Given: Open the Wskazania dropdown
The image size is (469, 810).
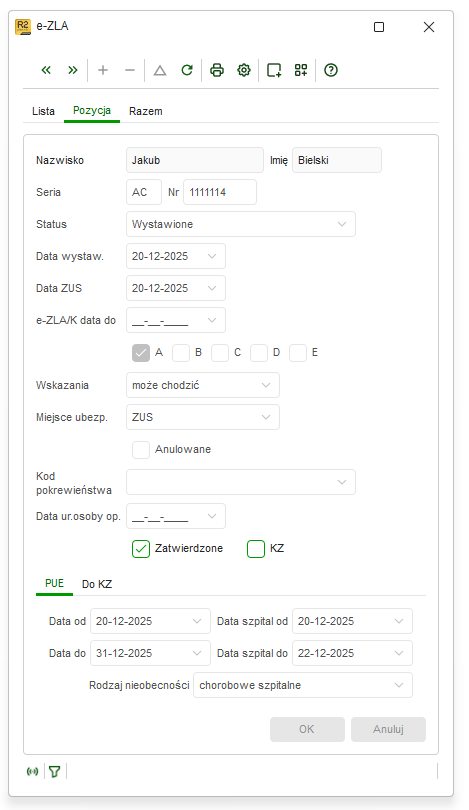Looking at the screenshot, I should coord(203,385).
